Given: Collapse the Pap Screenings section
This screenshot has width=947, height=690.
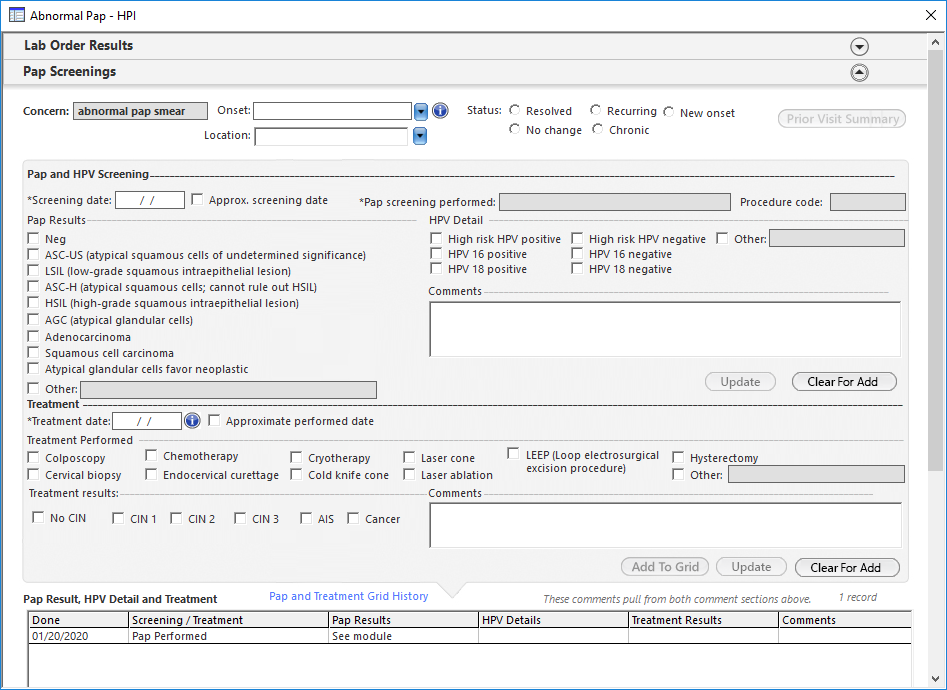Looking at the screenshot, I should [x=859, y=73].
